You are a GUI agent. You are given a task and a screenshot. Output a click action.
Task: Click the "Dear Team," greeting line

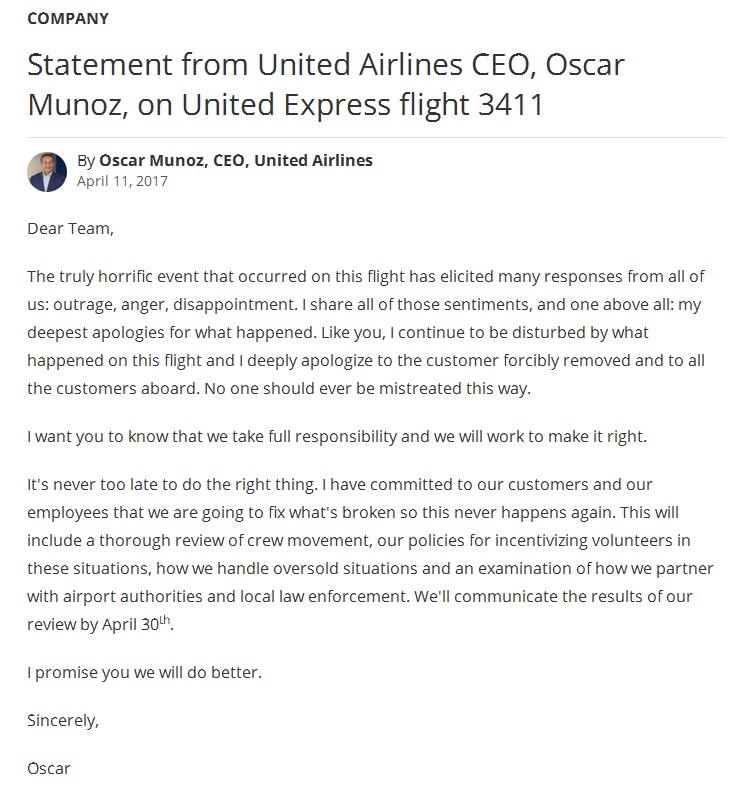click(x=70, y=229)
